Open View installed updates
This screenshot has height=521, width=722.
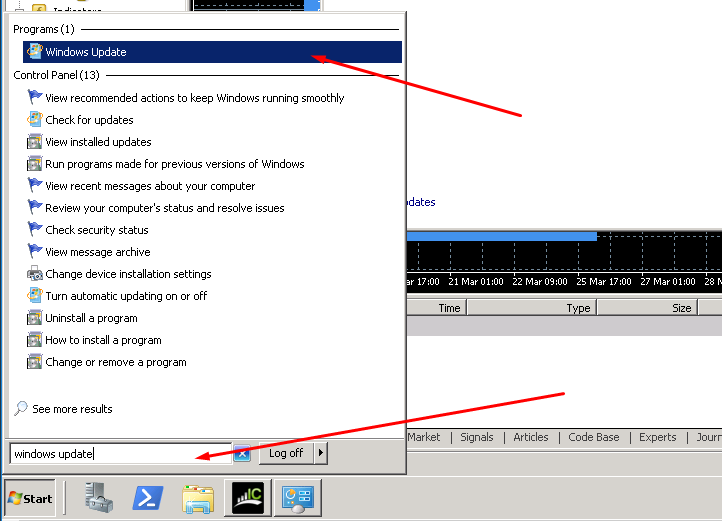[x=98, y=142]
